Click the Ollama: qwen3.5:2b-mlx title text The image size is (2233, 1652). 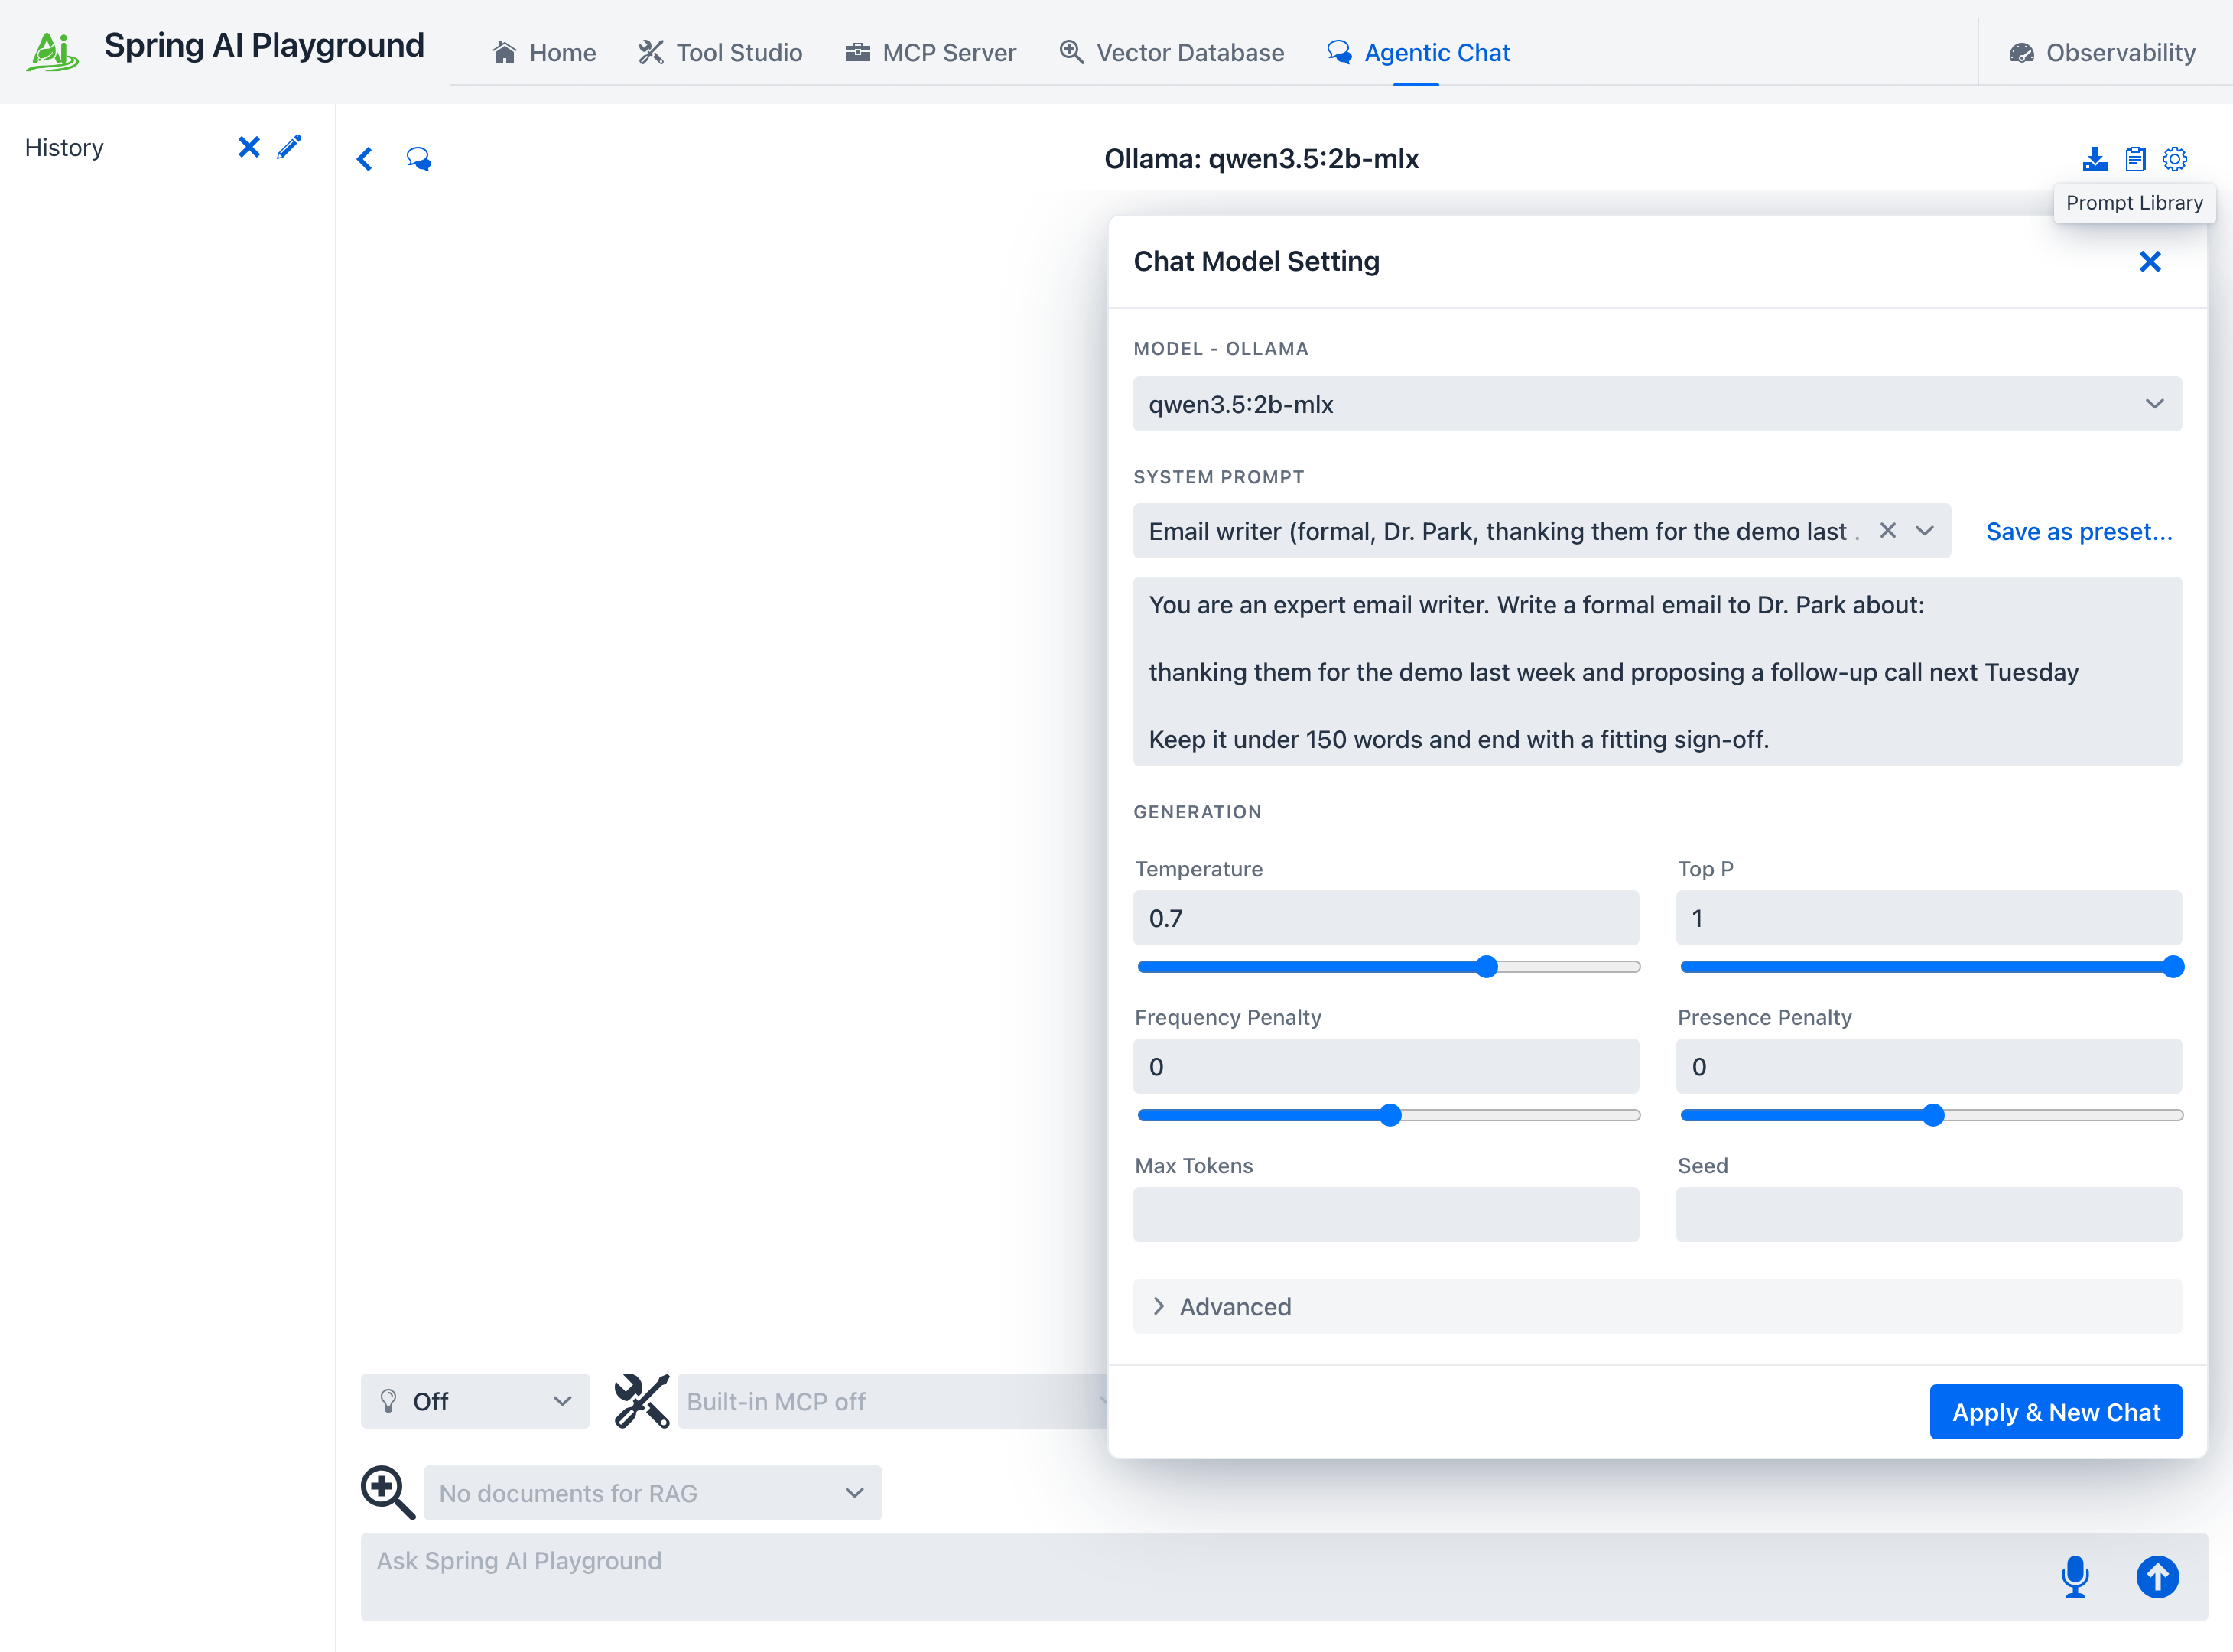click(1261, 158)
